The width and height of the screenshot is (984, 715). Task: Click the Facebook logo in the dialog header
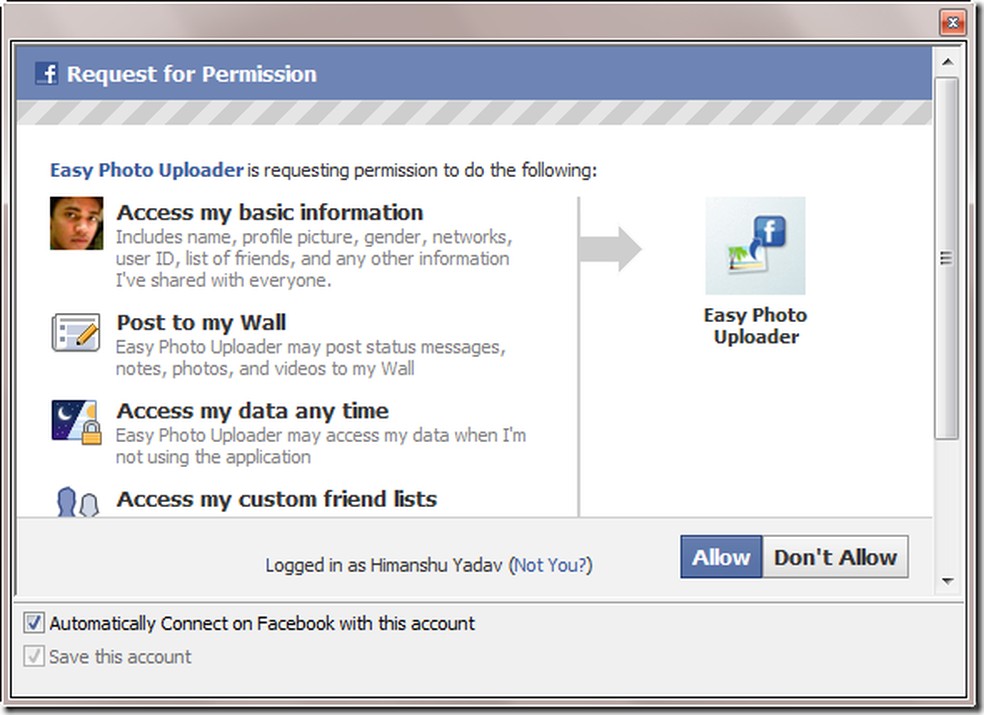46,74
